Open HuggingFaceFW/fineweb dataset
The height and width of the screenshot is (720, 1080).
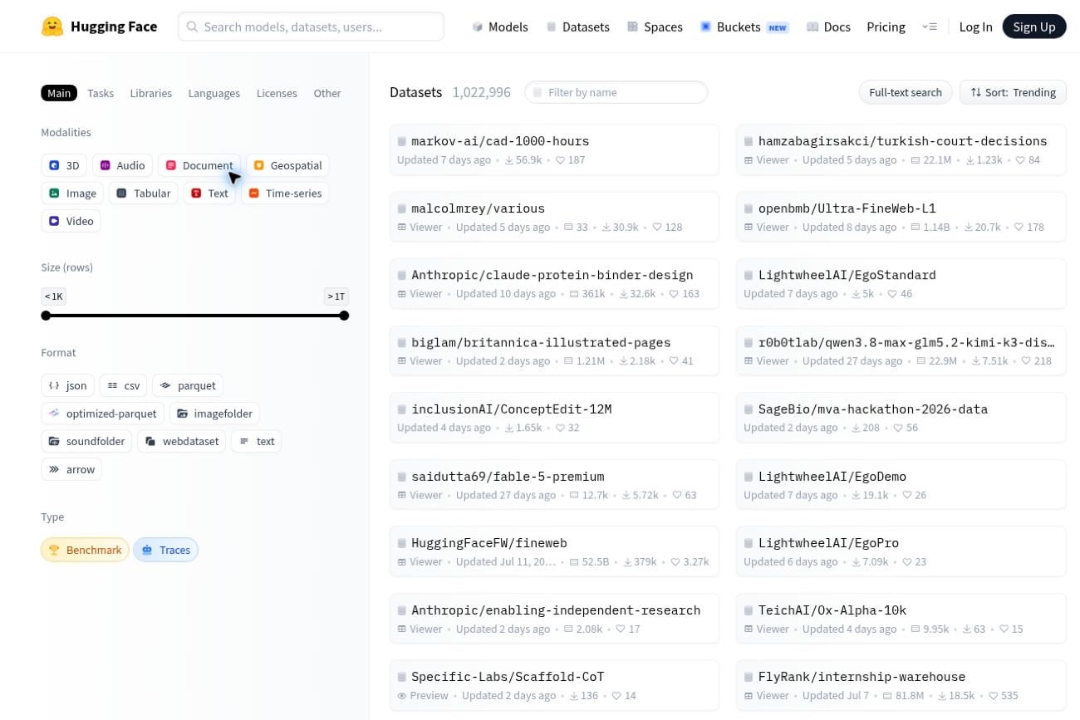(554, 552)
